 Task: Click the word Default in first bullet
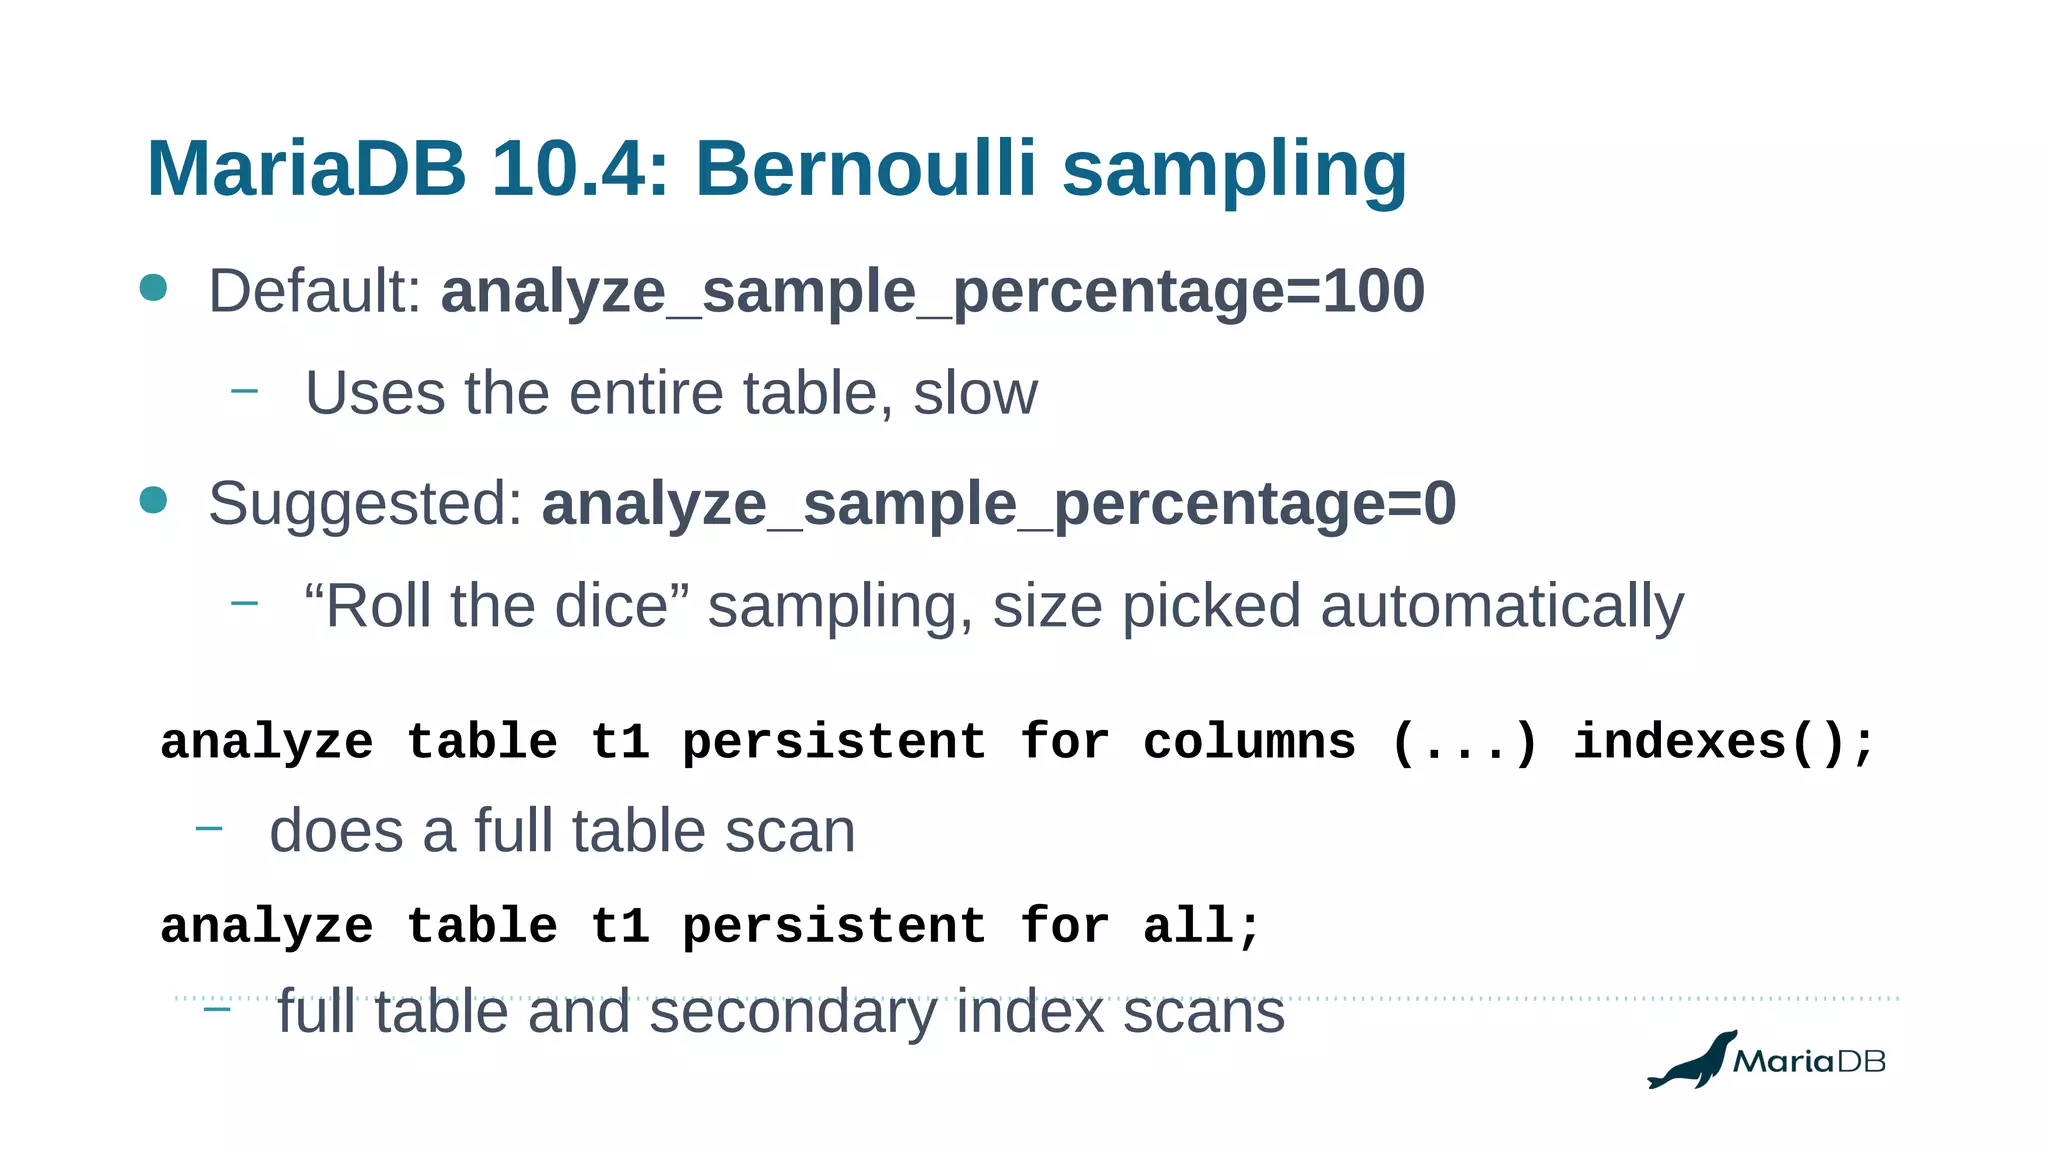pyautogui.click(x=315, y=292)
